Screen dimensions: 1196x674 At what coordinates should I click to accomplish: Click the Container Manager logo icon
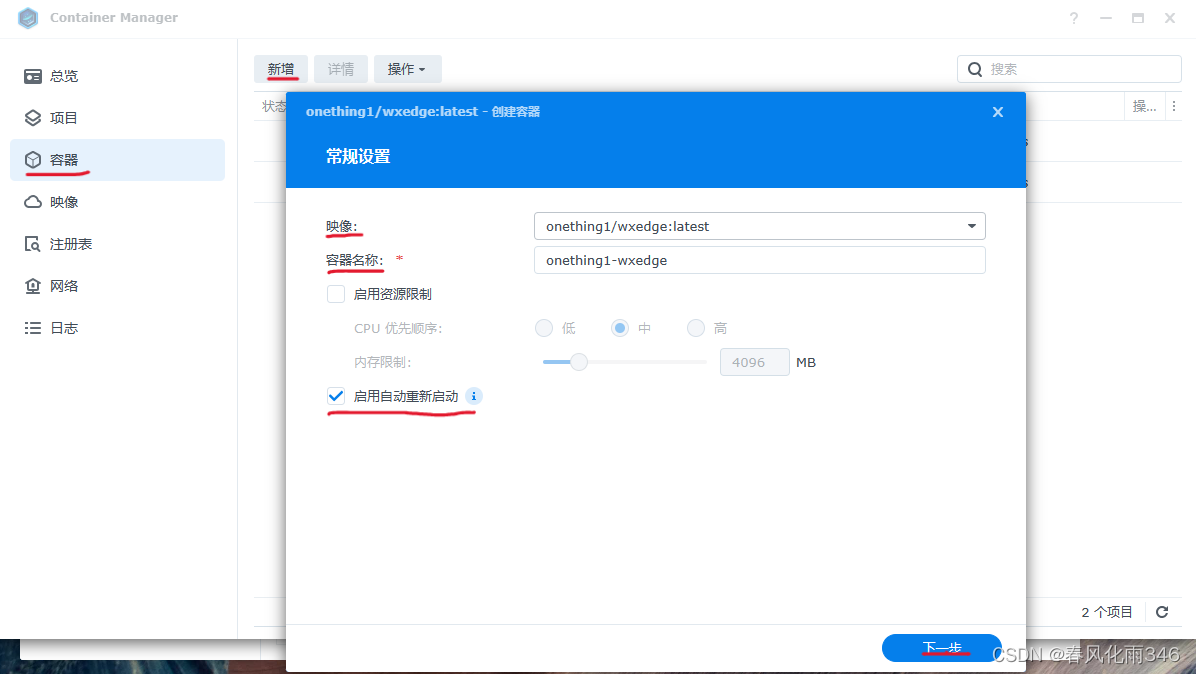pos(28,18)
